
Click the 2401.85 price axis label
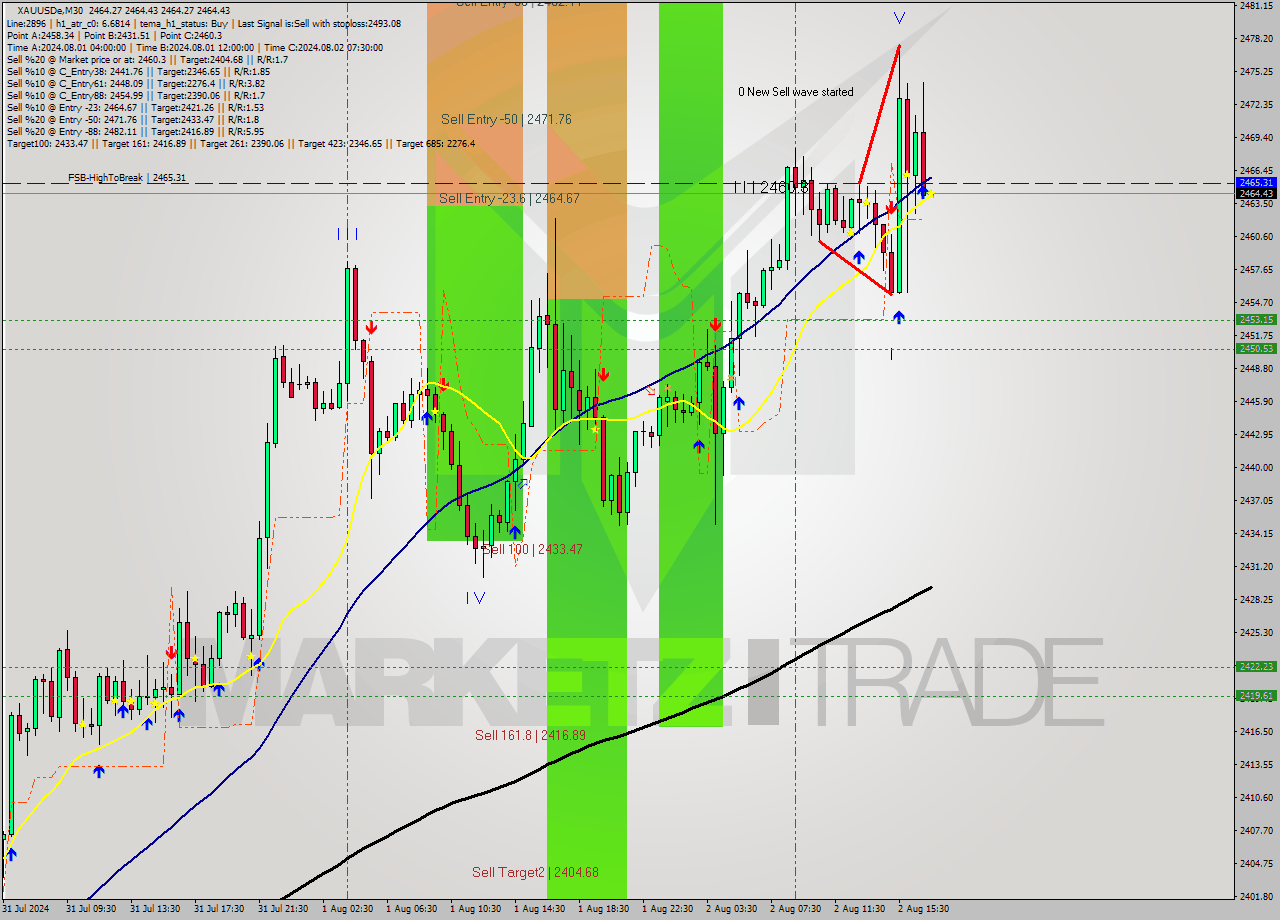coord(1256,896)
